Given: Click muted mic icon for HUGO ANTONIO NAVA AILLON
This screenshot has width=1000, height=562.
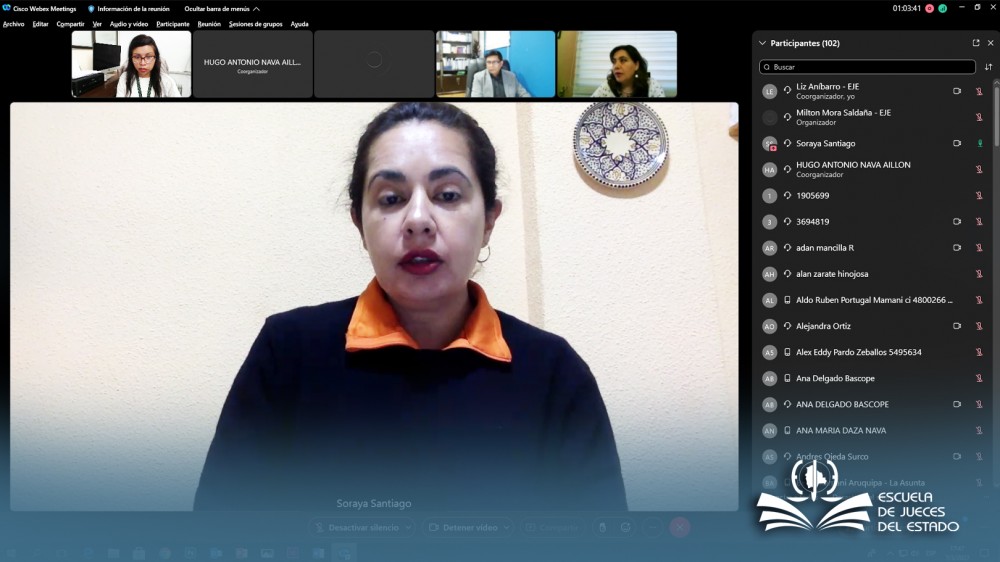Looking at the screenshot, I should (979, 169).
